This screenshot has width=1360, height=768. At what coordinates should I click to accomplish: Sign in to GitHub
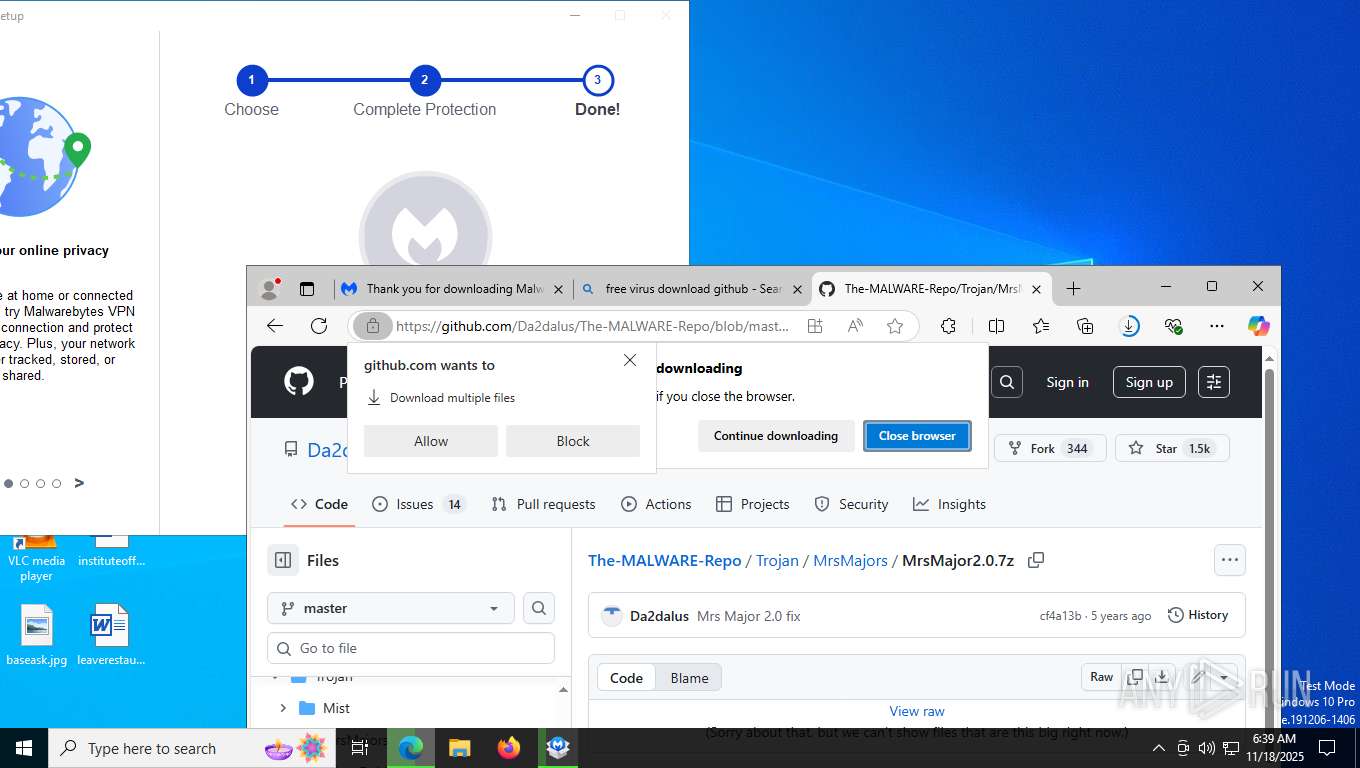click(1067, 382)
